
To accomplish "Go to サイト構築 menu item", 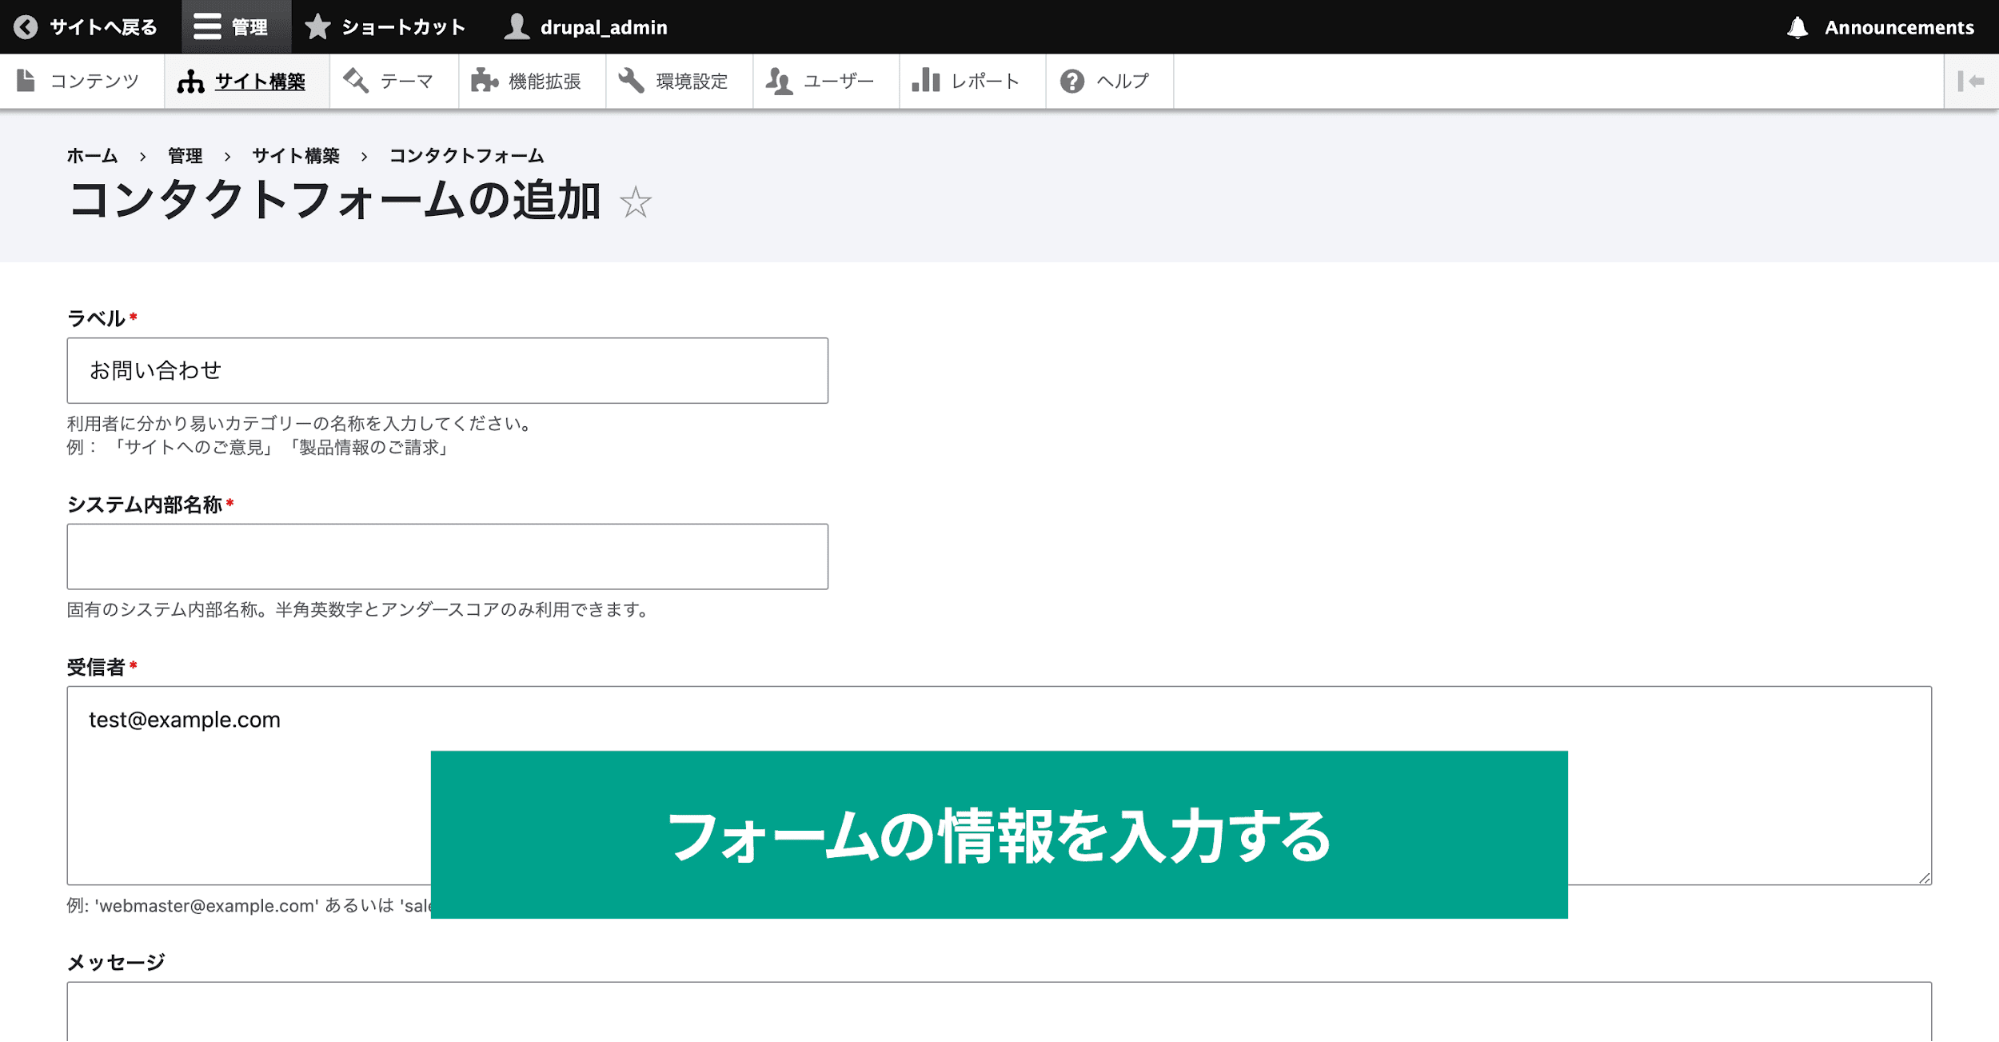I will click(x=247, y=81).
